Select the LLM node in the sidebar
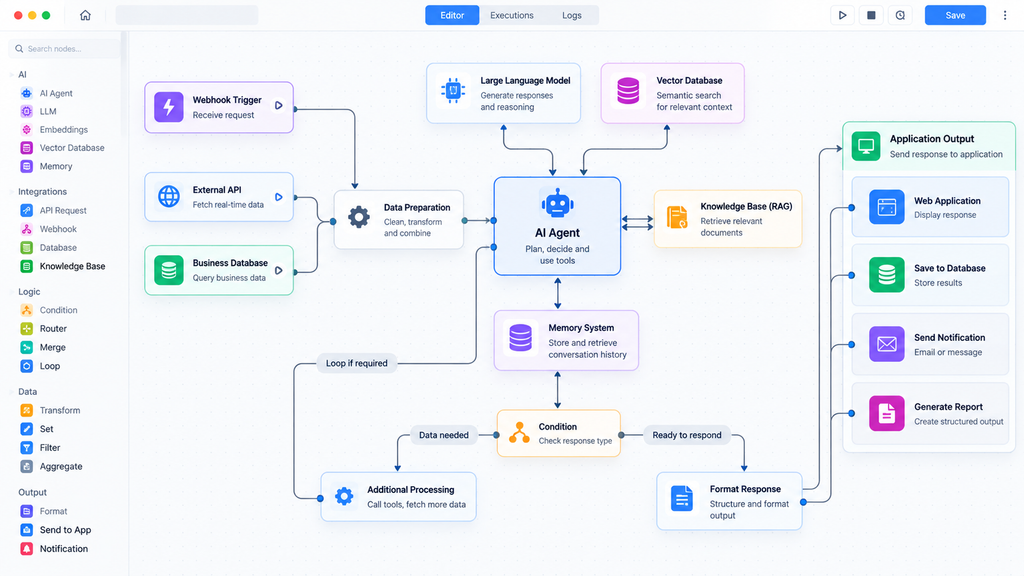This screenshot has height=576, width=1024. coord(48,112)
